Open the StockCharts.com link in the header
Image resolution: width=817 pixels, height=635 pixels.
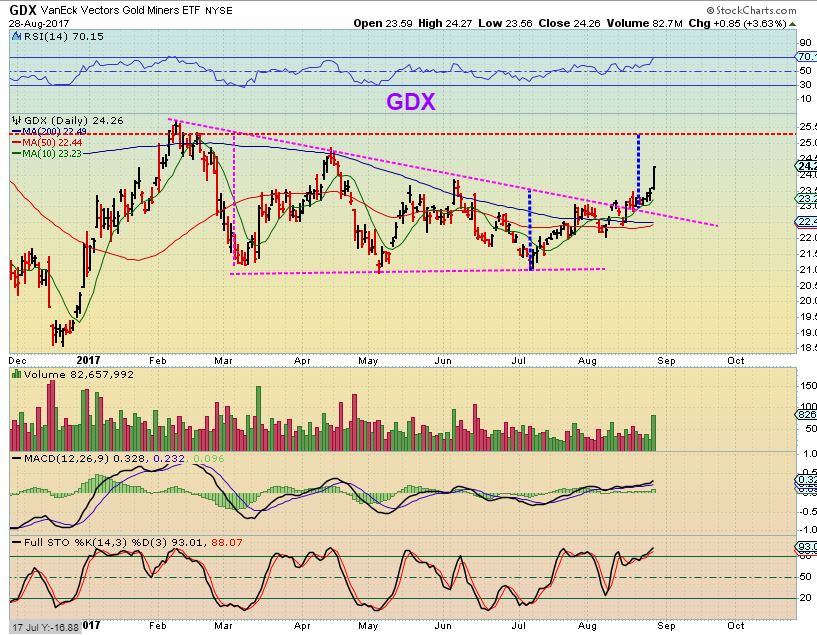tap(751, 10)
